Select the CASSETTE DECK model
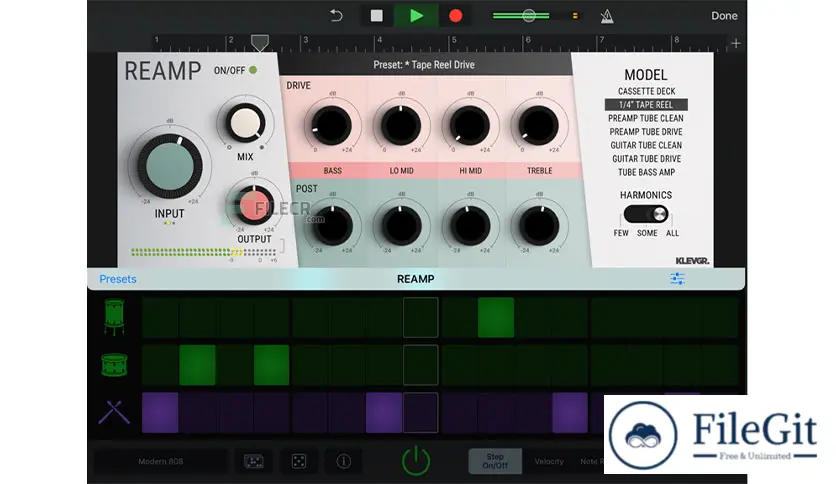Image resolution: width=836 pixels, height=484 pixels. (x=646, y=91)
